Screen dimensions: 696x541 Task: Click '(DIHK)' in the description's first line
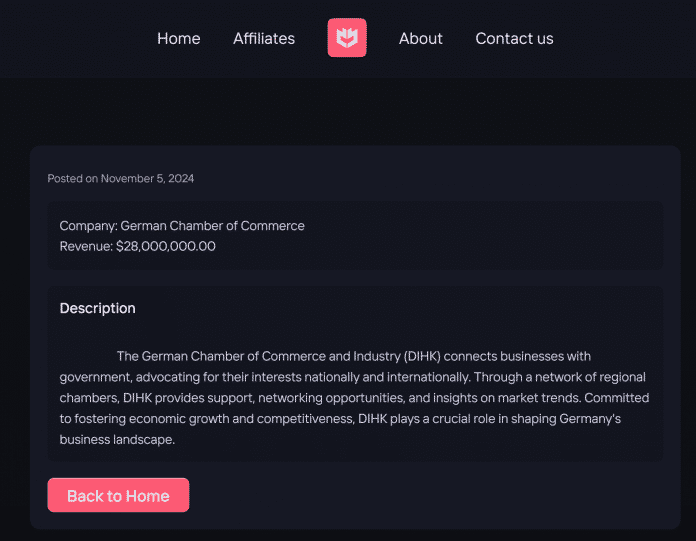422,356
